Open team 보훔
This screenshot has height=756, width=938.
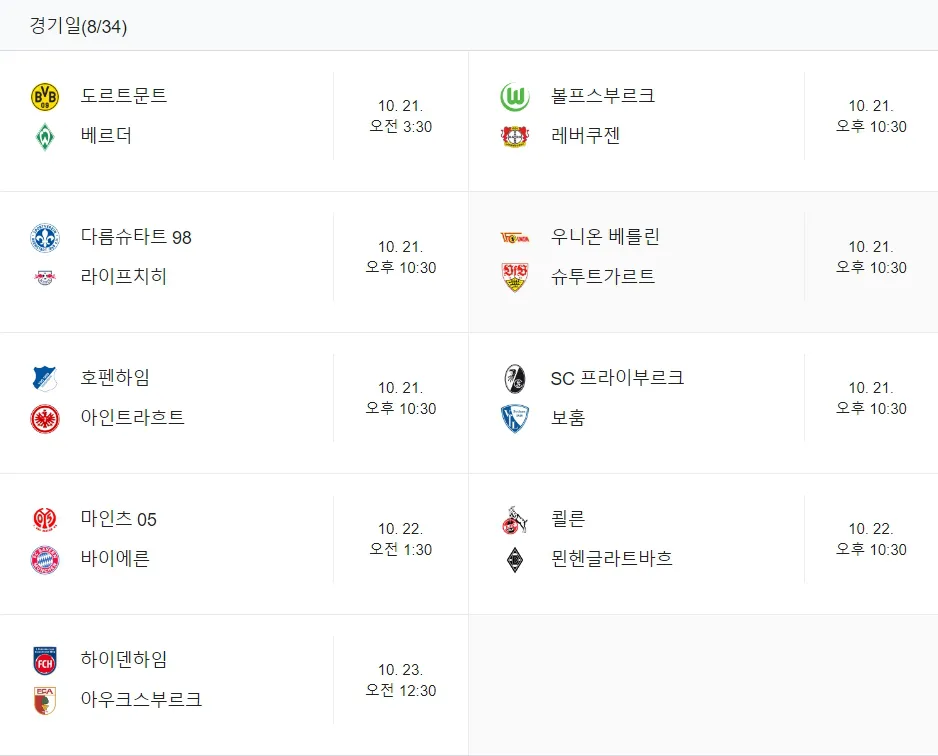pyautogui.click(x=568, y=417)
